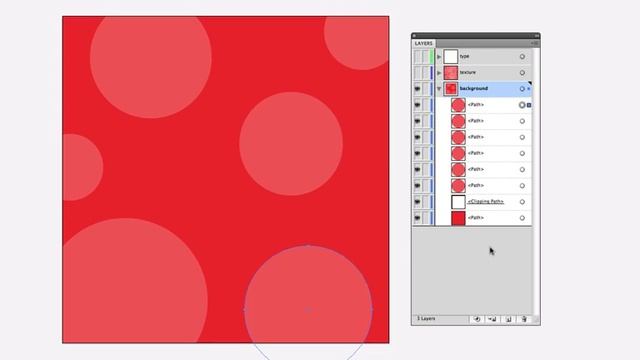Screen dimensions: 640x360
Task: Click Create New Sublayer icon in Layers panel
Action: point(492,319)
